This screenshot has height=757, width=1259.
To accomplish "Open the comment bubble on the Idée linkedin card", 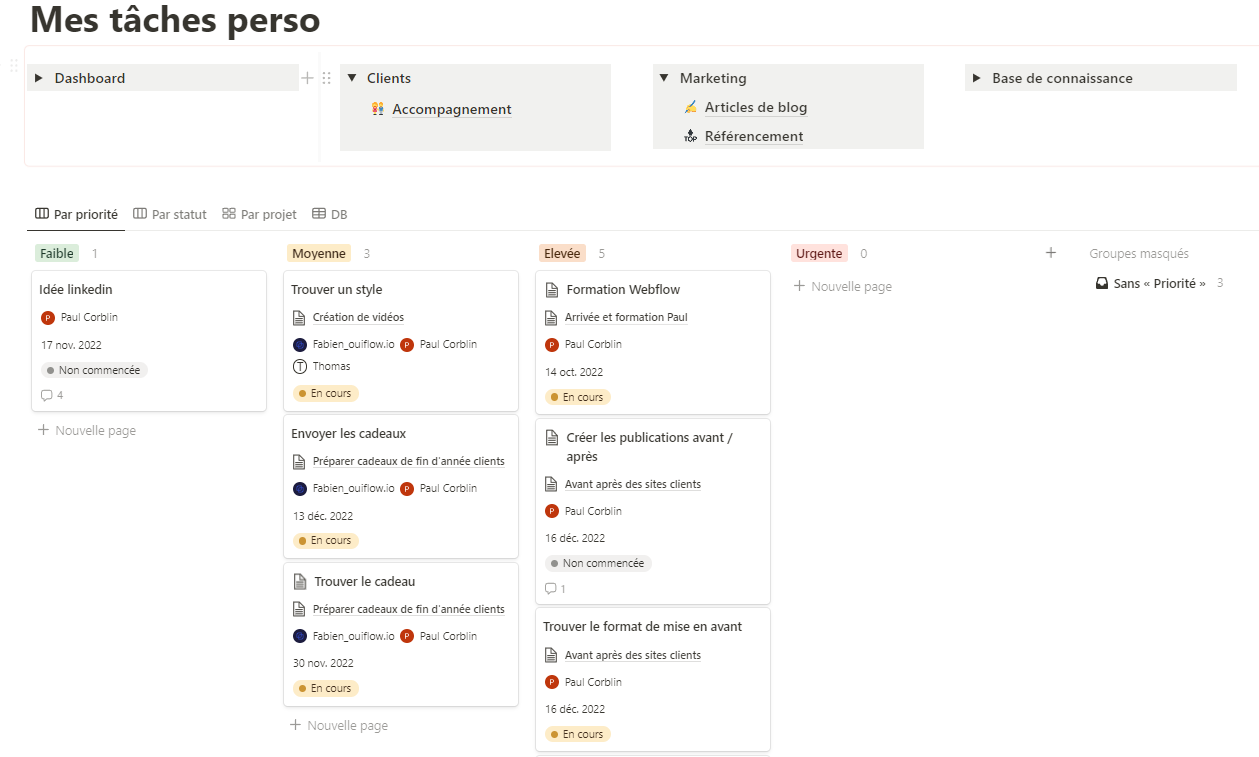I will (46, 395).
